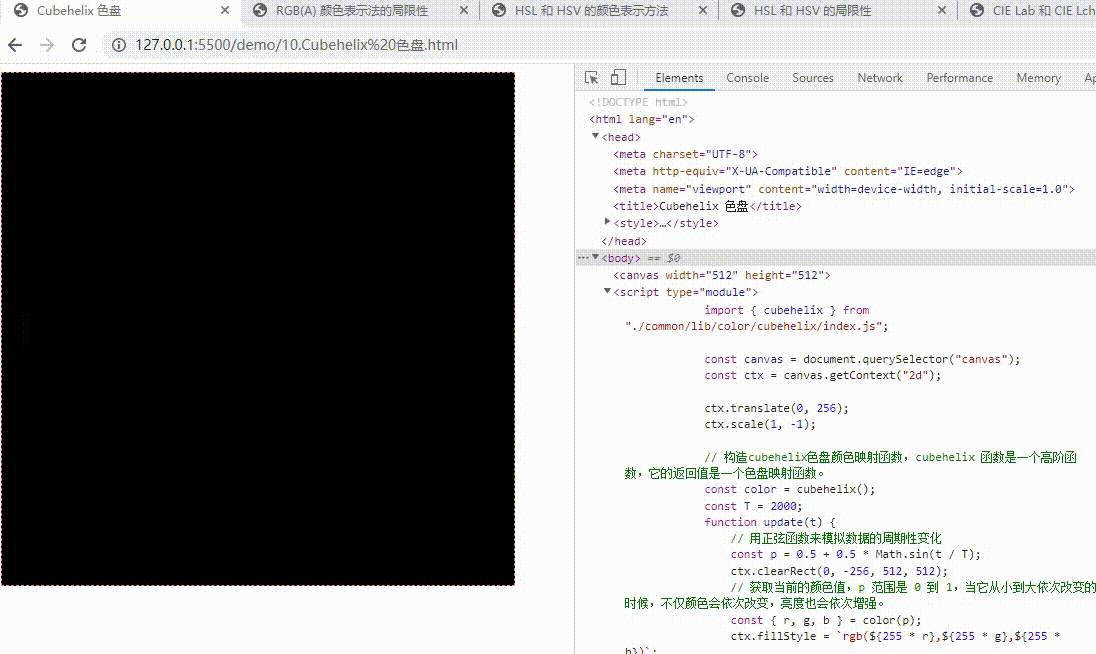Viewport: 1096px width, 654px height.
Task: Click the const color = cubehelix() line
Action: 789,489
